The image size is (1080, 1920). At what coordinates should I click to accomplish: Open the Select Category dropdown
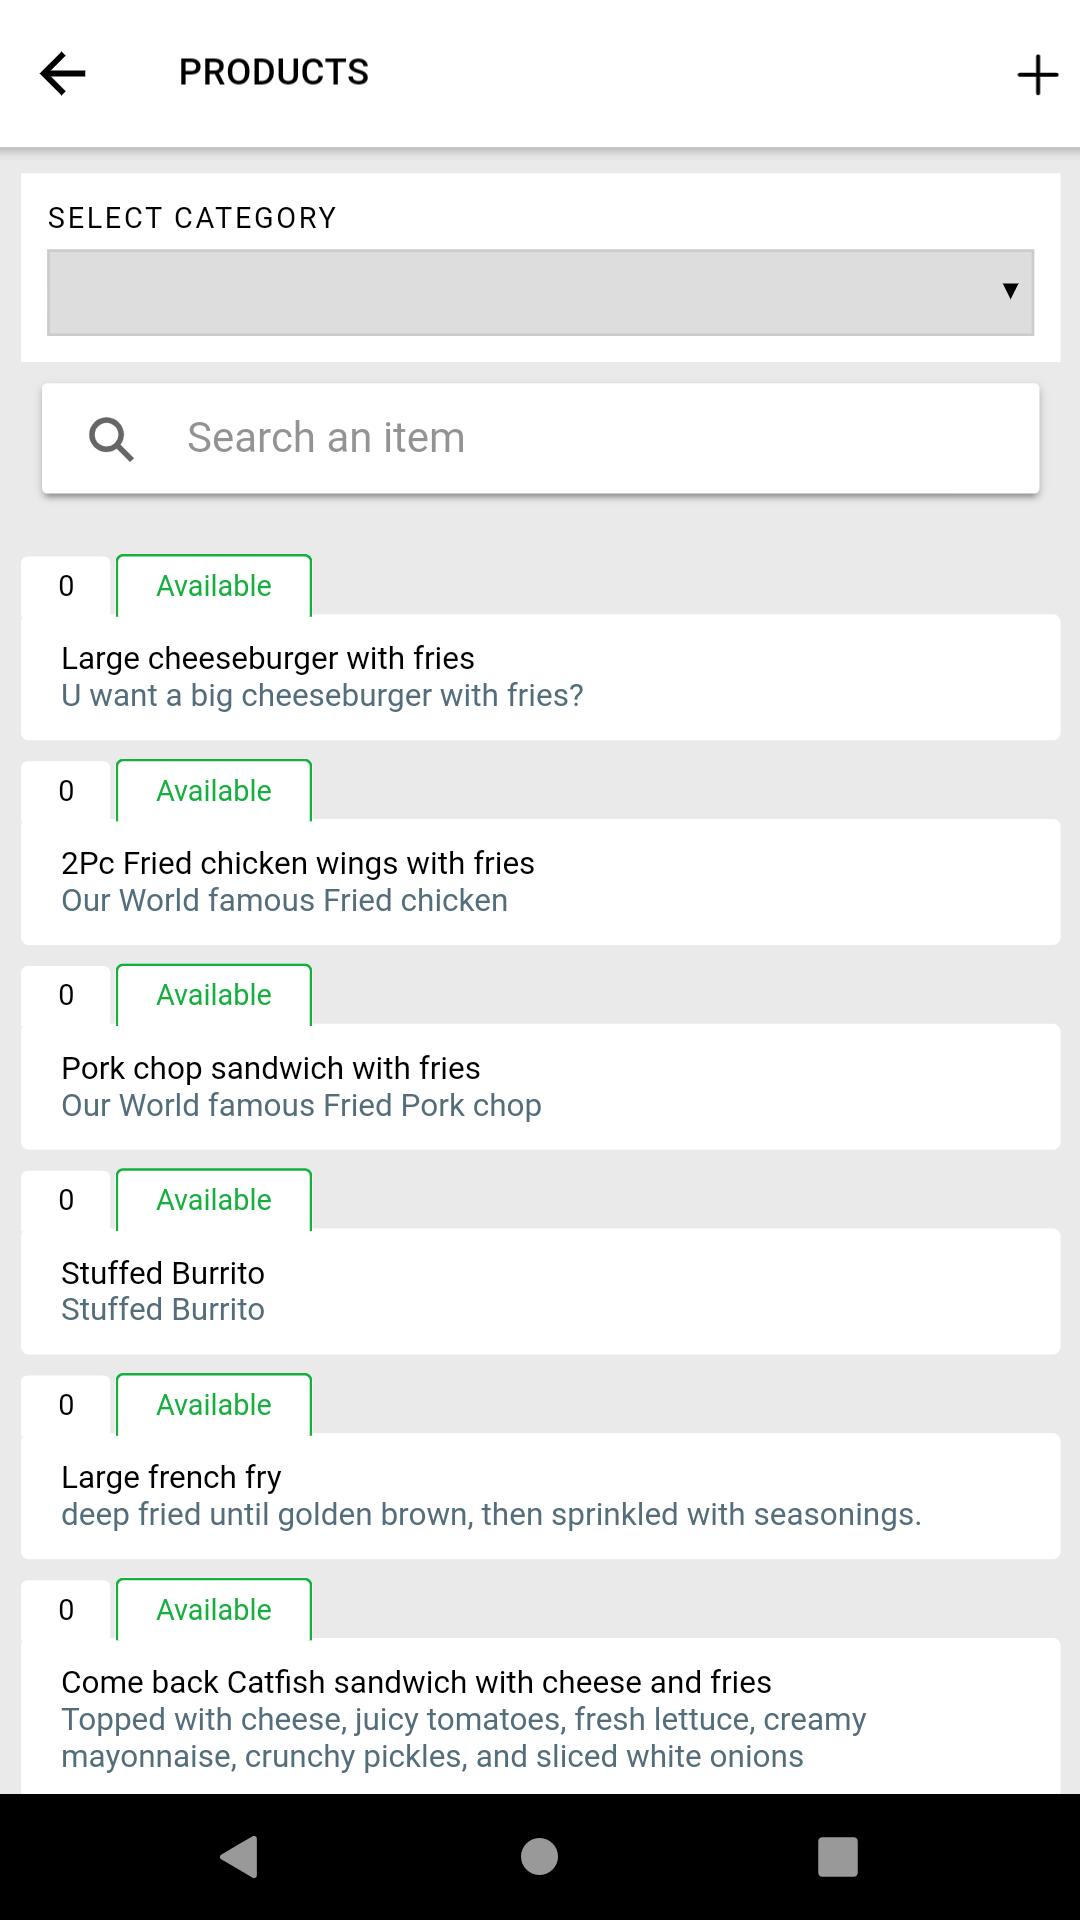(540, 292)
